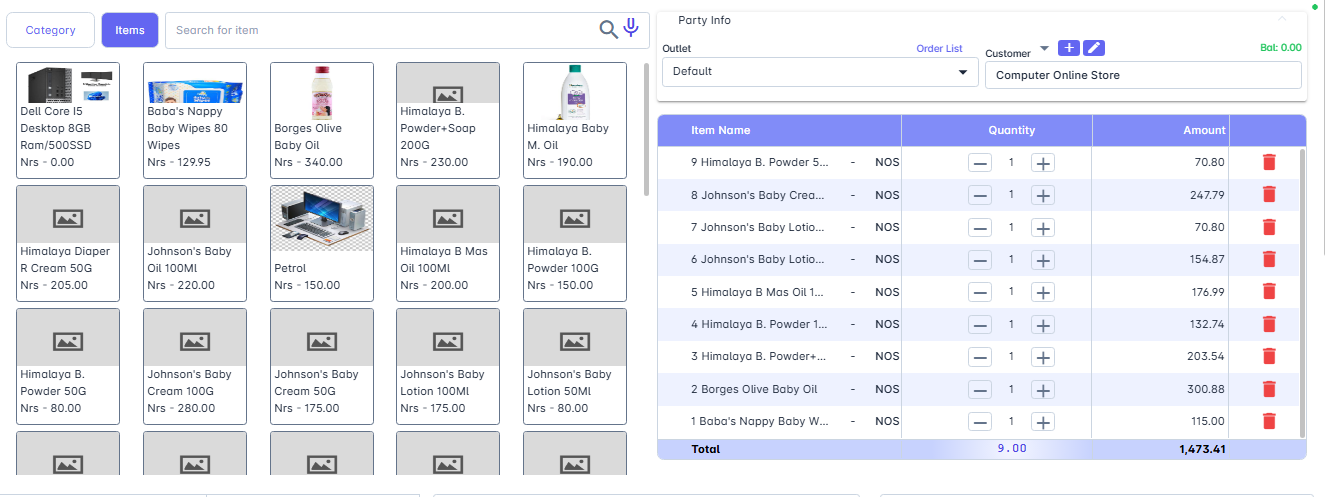
Task: Add Dell Core I5 Desktop item
Action: click(68, 120)
